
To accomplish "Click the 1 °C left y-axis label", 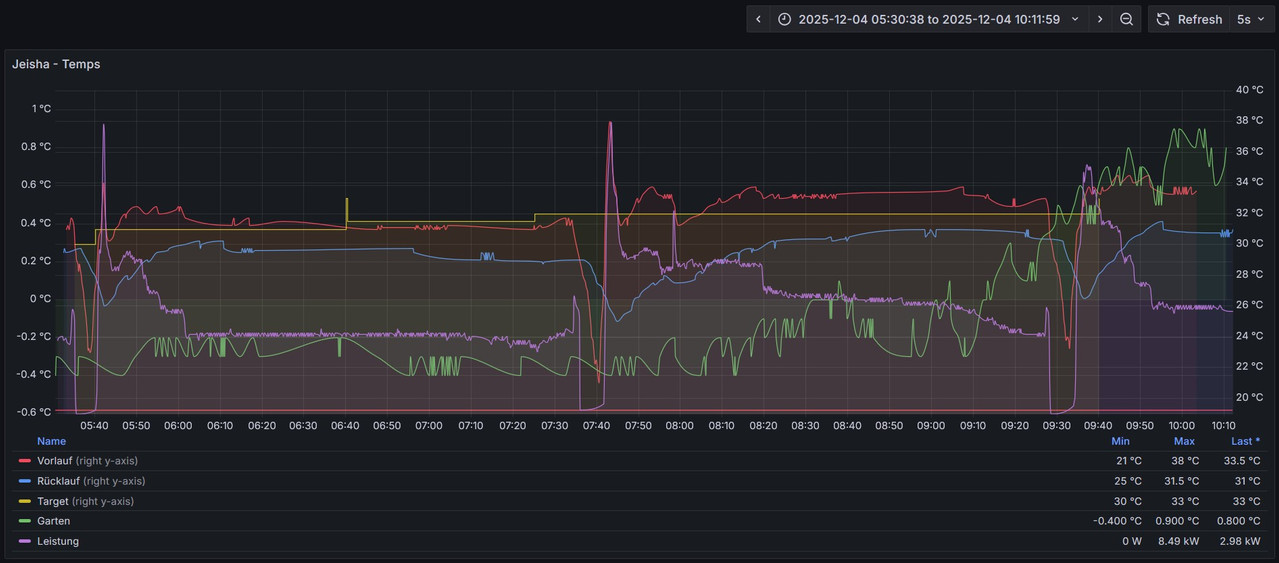I will tap(41, 108).
